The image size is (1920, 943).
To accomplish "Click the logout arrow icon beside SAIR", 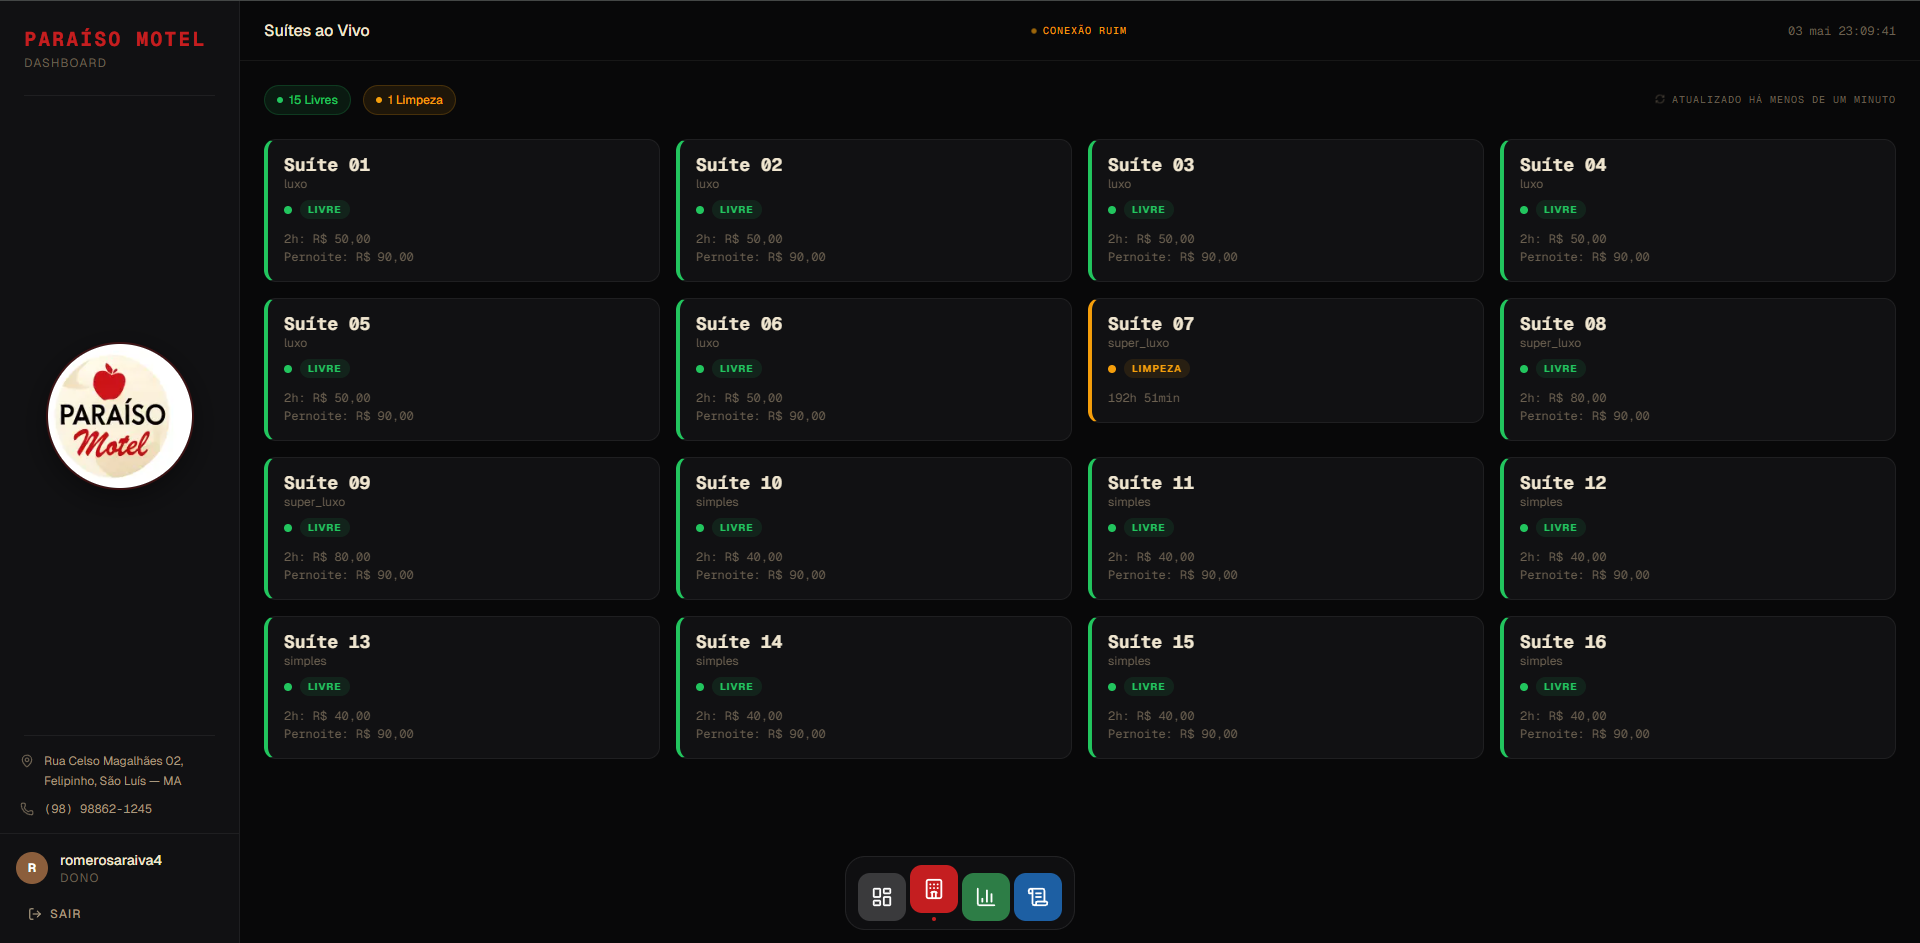I will 35,914.
